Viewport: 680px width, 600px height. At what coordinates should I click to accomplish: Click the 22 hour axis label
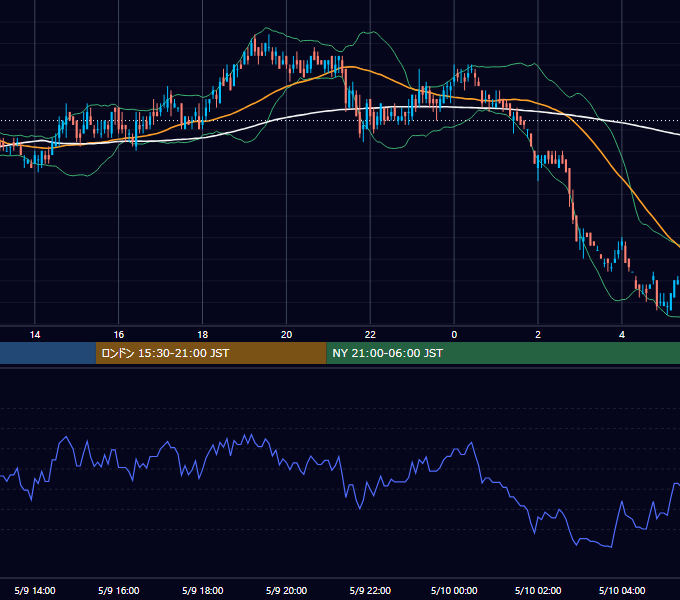[x=370, y=335]
